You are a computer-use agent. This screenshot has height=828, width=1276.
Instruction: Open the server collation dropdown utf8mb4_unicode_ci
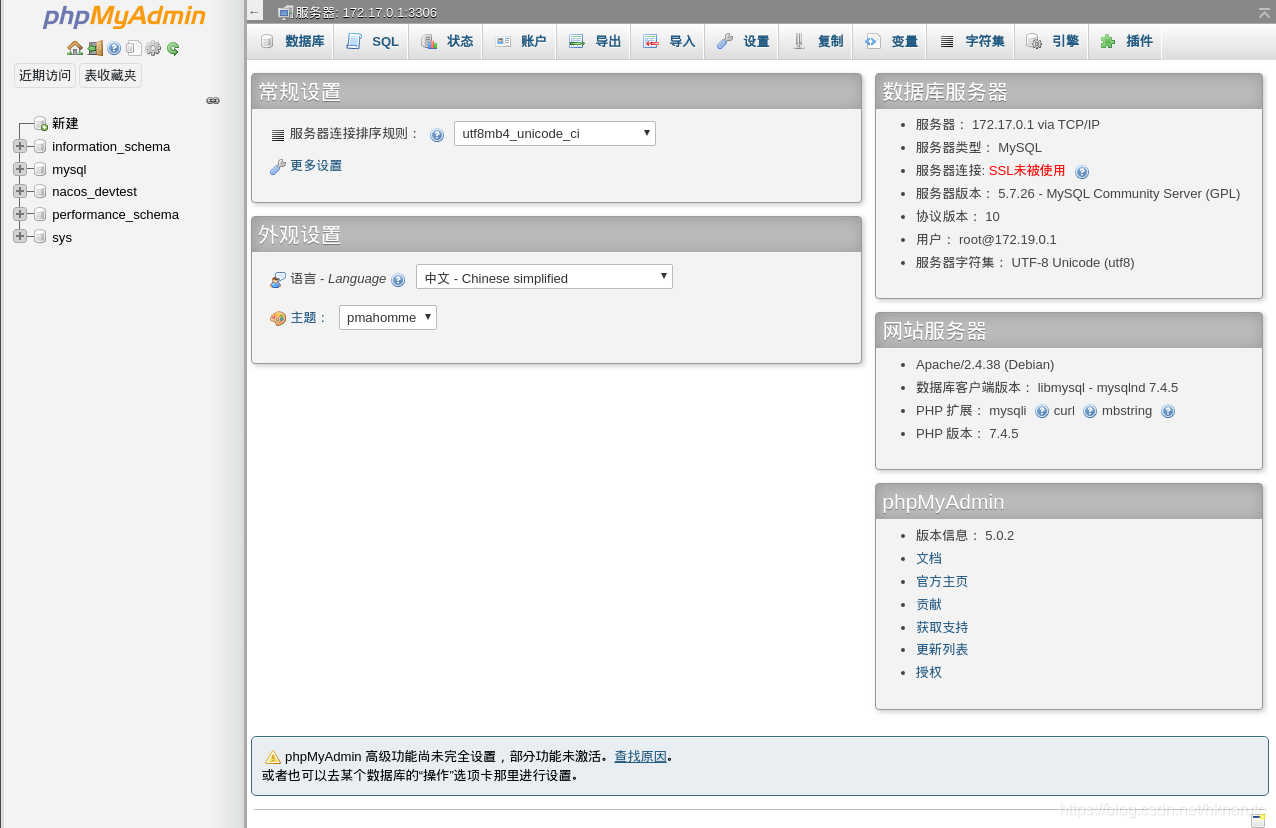coord(554,133)
